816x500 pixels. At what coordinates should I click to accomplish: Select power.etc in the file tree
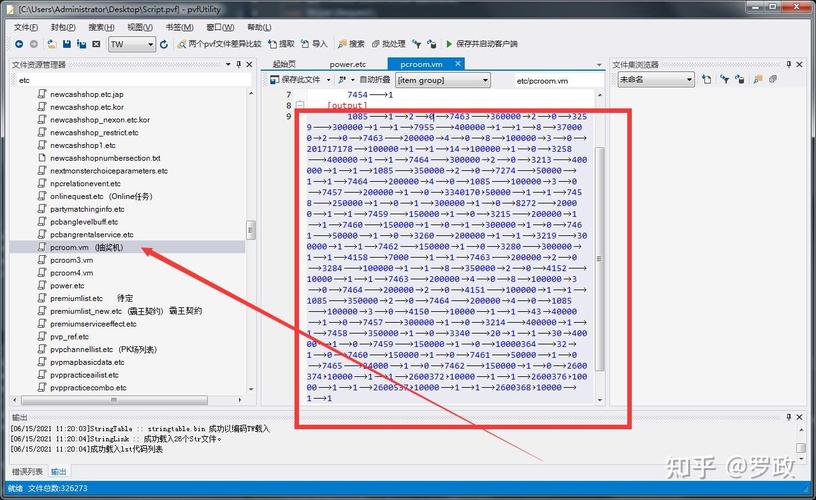pyautogui.click(x=67, y=286)
